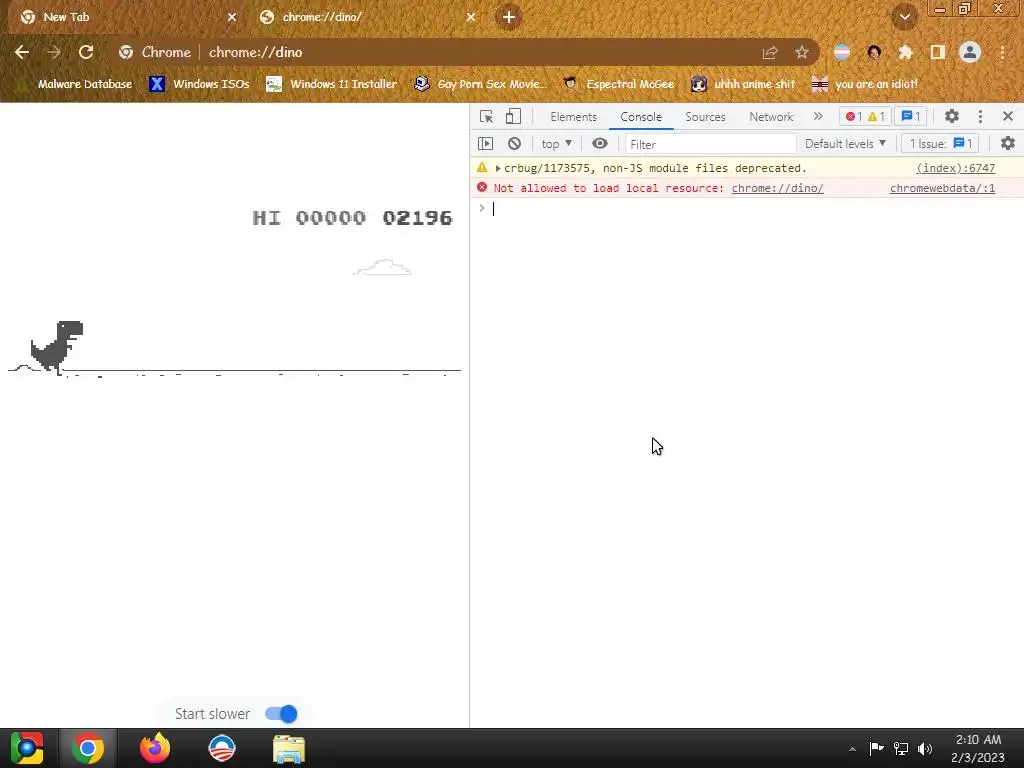The height and width of the screenshot is (768, 1024).
Task: Close the New Tab tab
Action: tap(232, 17)
